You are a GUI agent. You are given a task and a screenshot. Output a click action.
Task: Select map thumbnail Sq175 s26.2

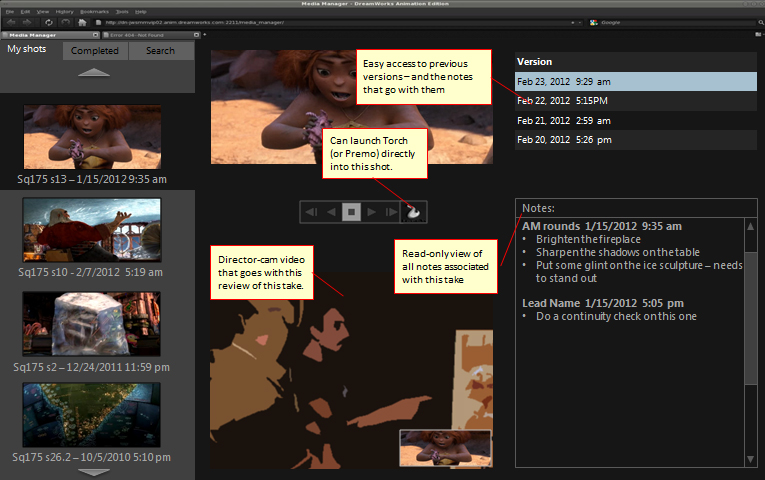pos(91,415)
